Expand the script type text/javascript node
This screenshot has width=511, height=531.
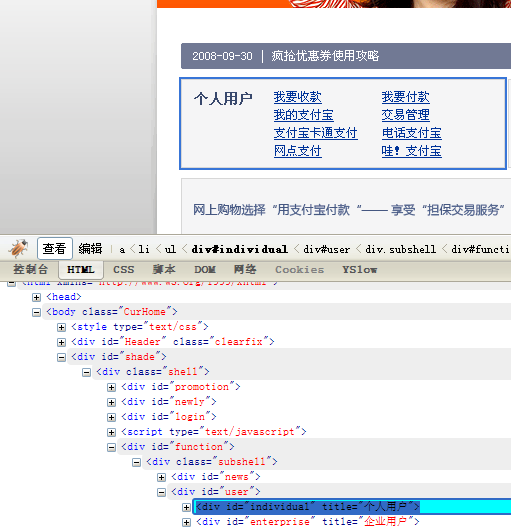[x=111, y=432]
